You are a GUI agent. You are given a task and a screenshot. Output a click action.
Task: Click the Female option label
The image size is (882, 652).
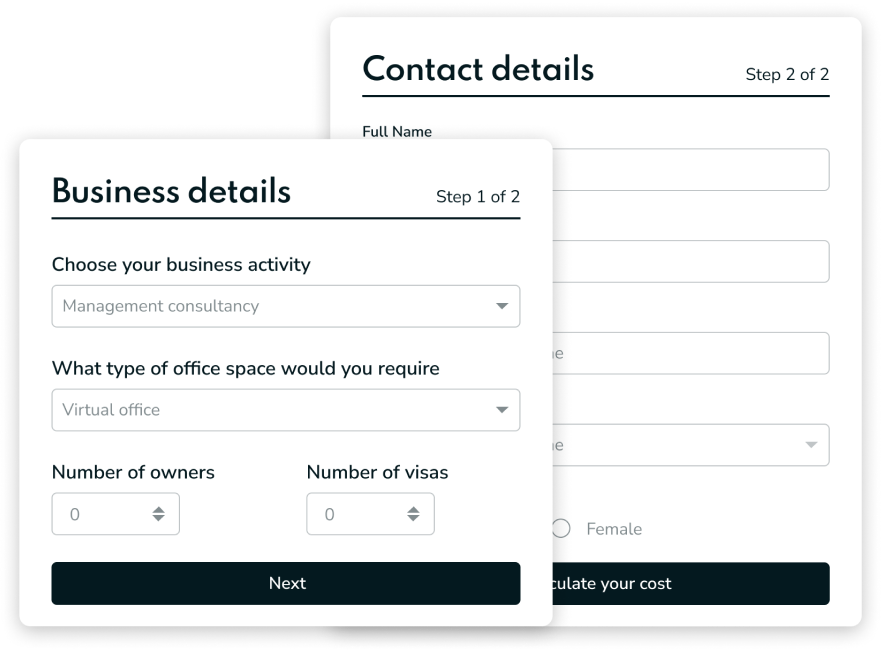(x=614, y=529)
